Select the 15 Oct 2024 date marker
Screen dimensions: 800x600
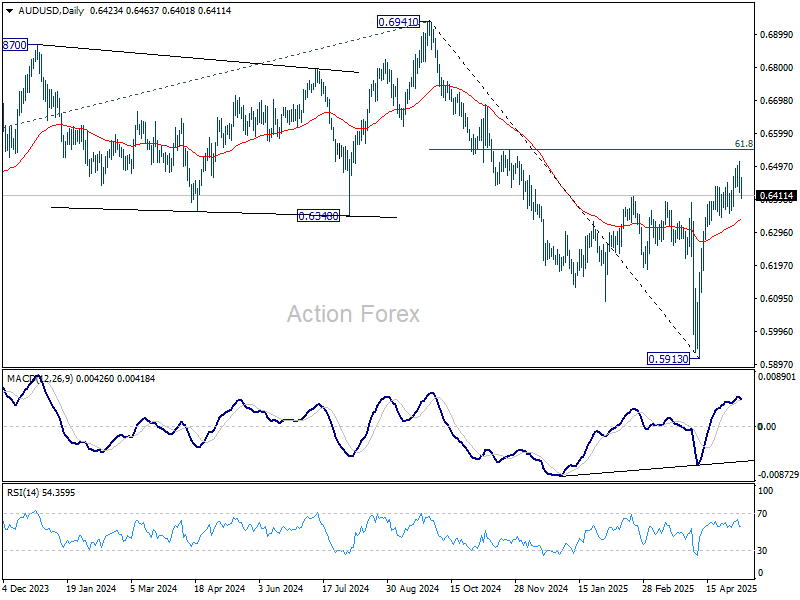476,589
